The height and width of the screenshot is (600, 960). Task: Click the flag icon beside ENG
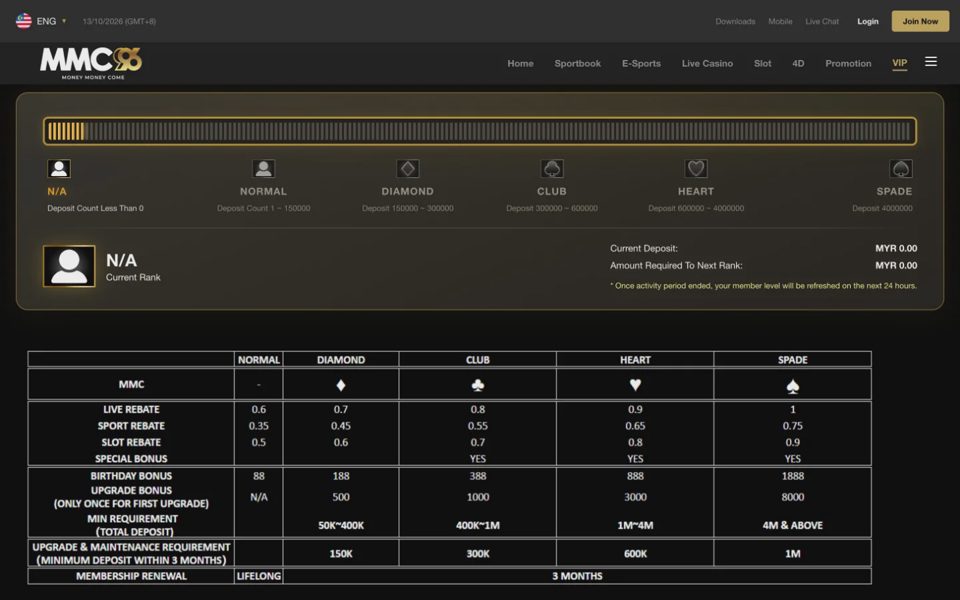(24, 21)
